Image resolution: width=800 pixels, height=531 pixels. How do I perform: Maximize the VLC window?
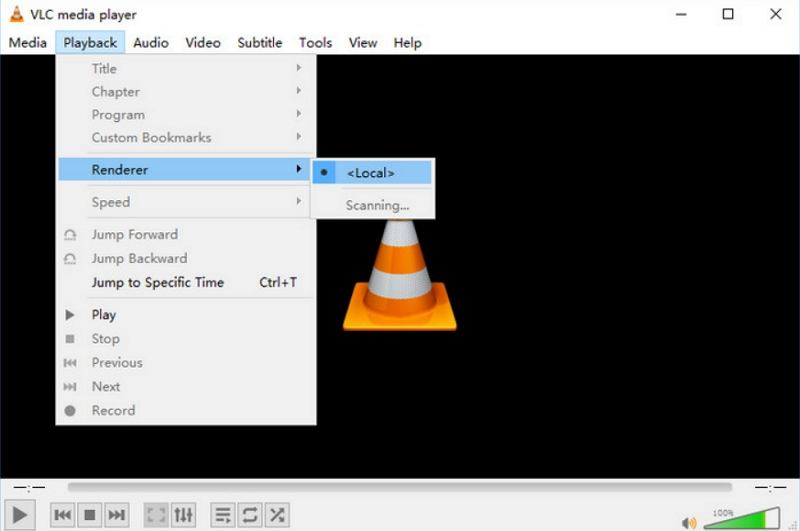click(x=728, y=14)
